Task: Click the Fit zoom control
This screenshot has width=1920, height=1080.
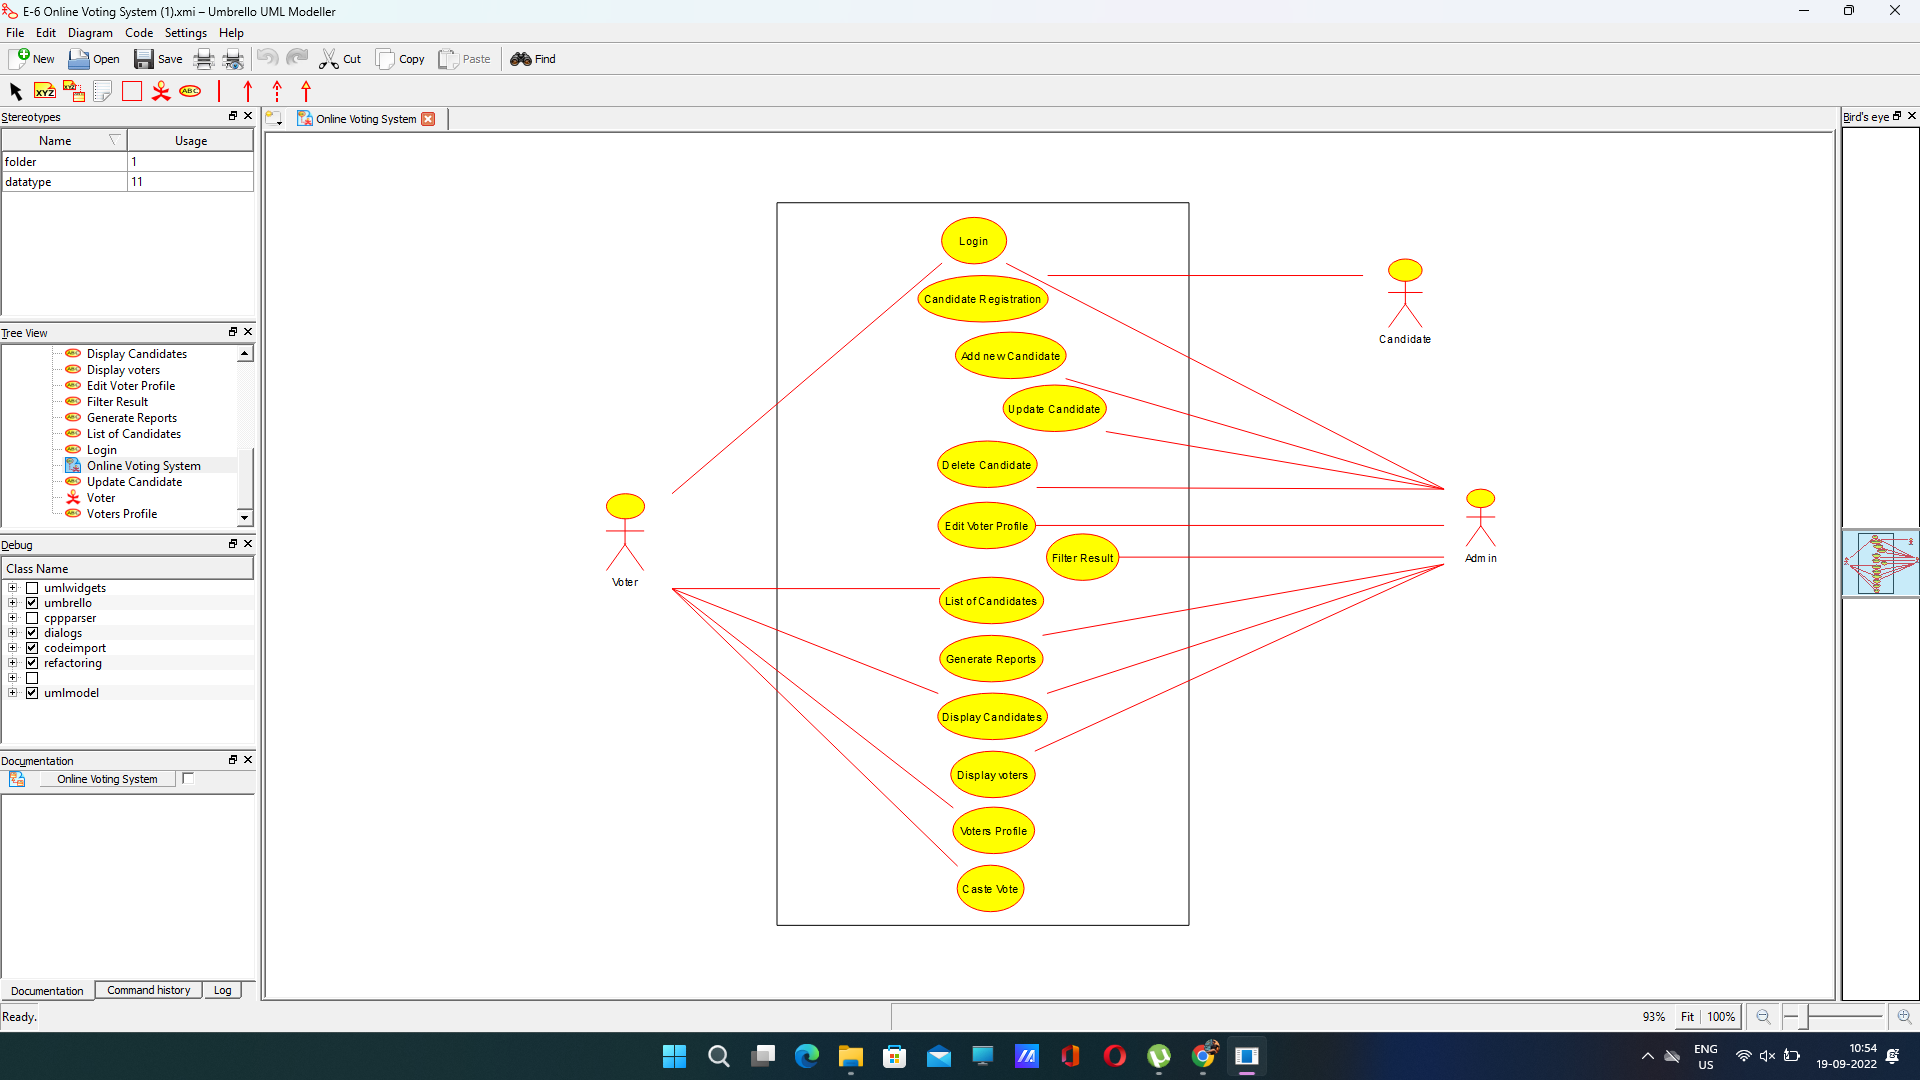Action: coord(1687,1016)
